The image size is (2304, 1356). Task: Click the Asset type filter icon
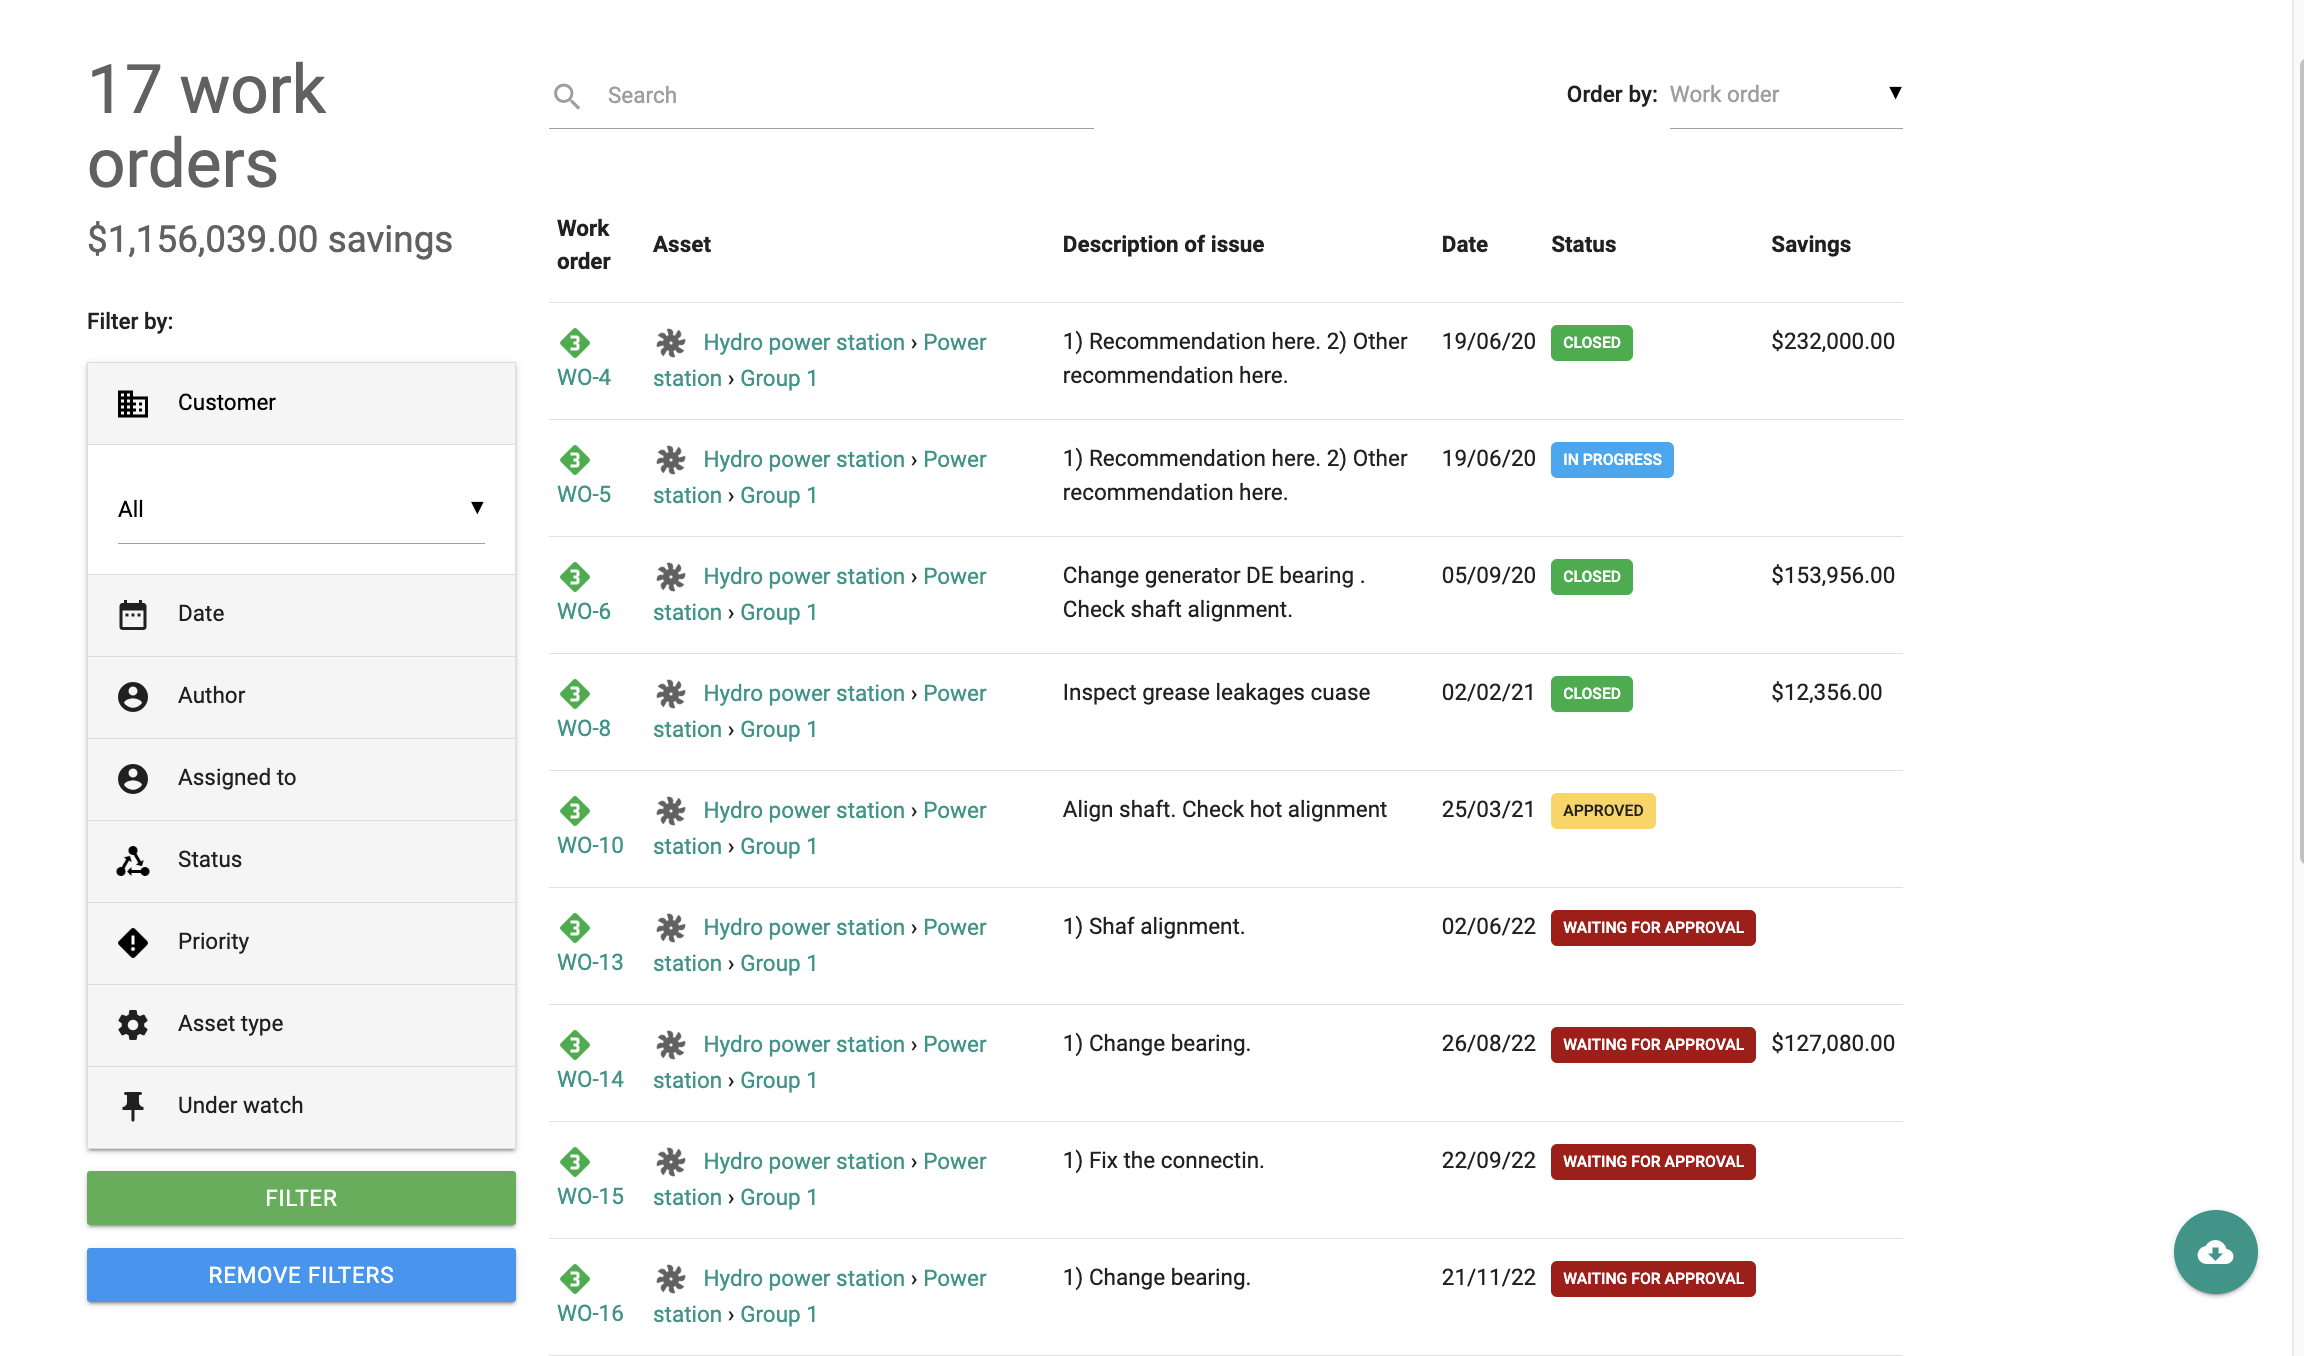132,1023
